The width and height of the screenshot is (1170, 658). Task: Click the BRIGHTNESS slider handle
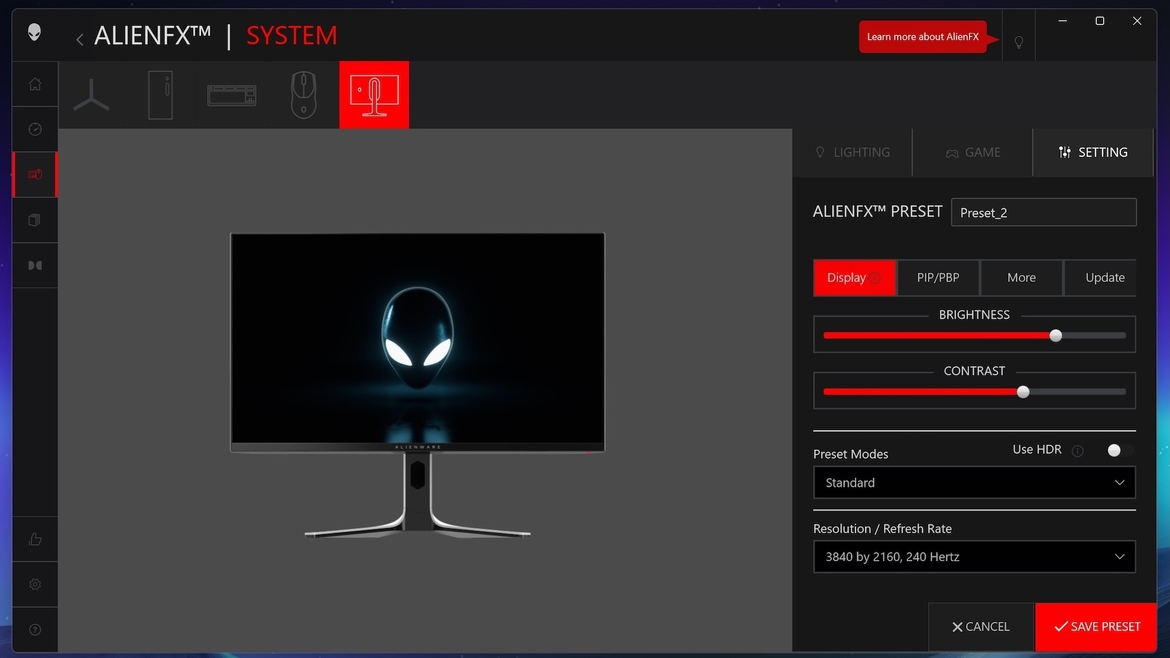[1056, 336]
